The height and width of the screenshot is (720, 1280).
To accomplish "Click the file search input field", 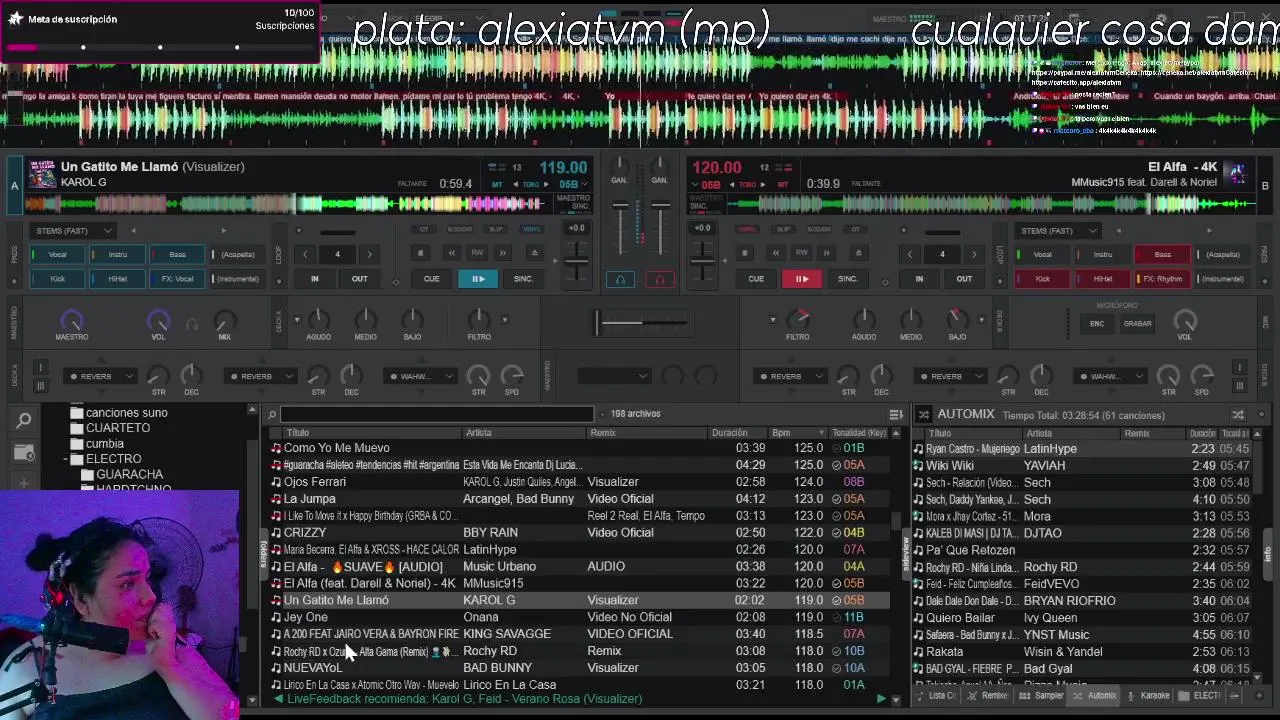I will pyautogui.click(x=437, y=414).
